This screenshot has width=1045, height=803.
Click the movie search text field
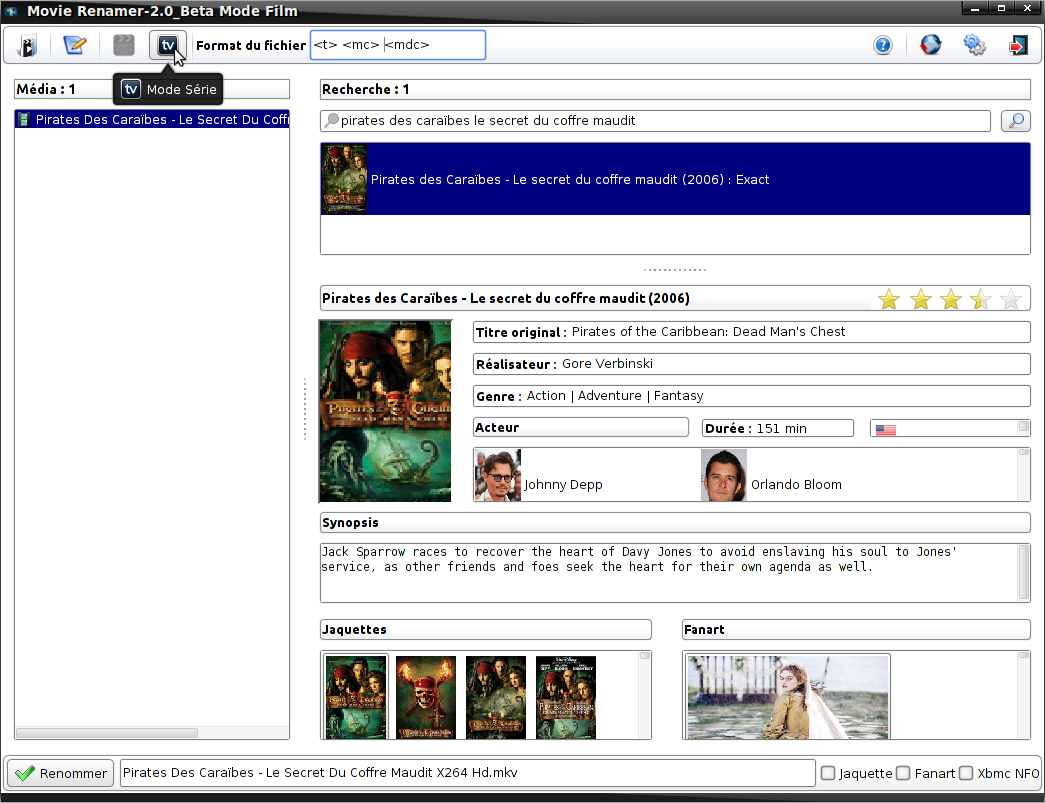point(655,121)
